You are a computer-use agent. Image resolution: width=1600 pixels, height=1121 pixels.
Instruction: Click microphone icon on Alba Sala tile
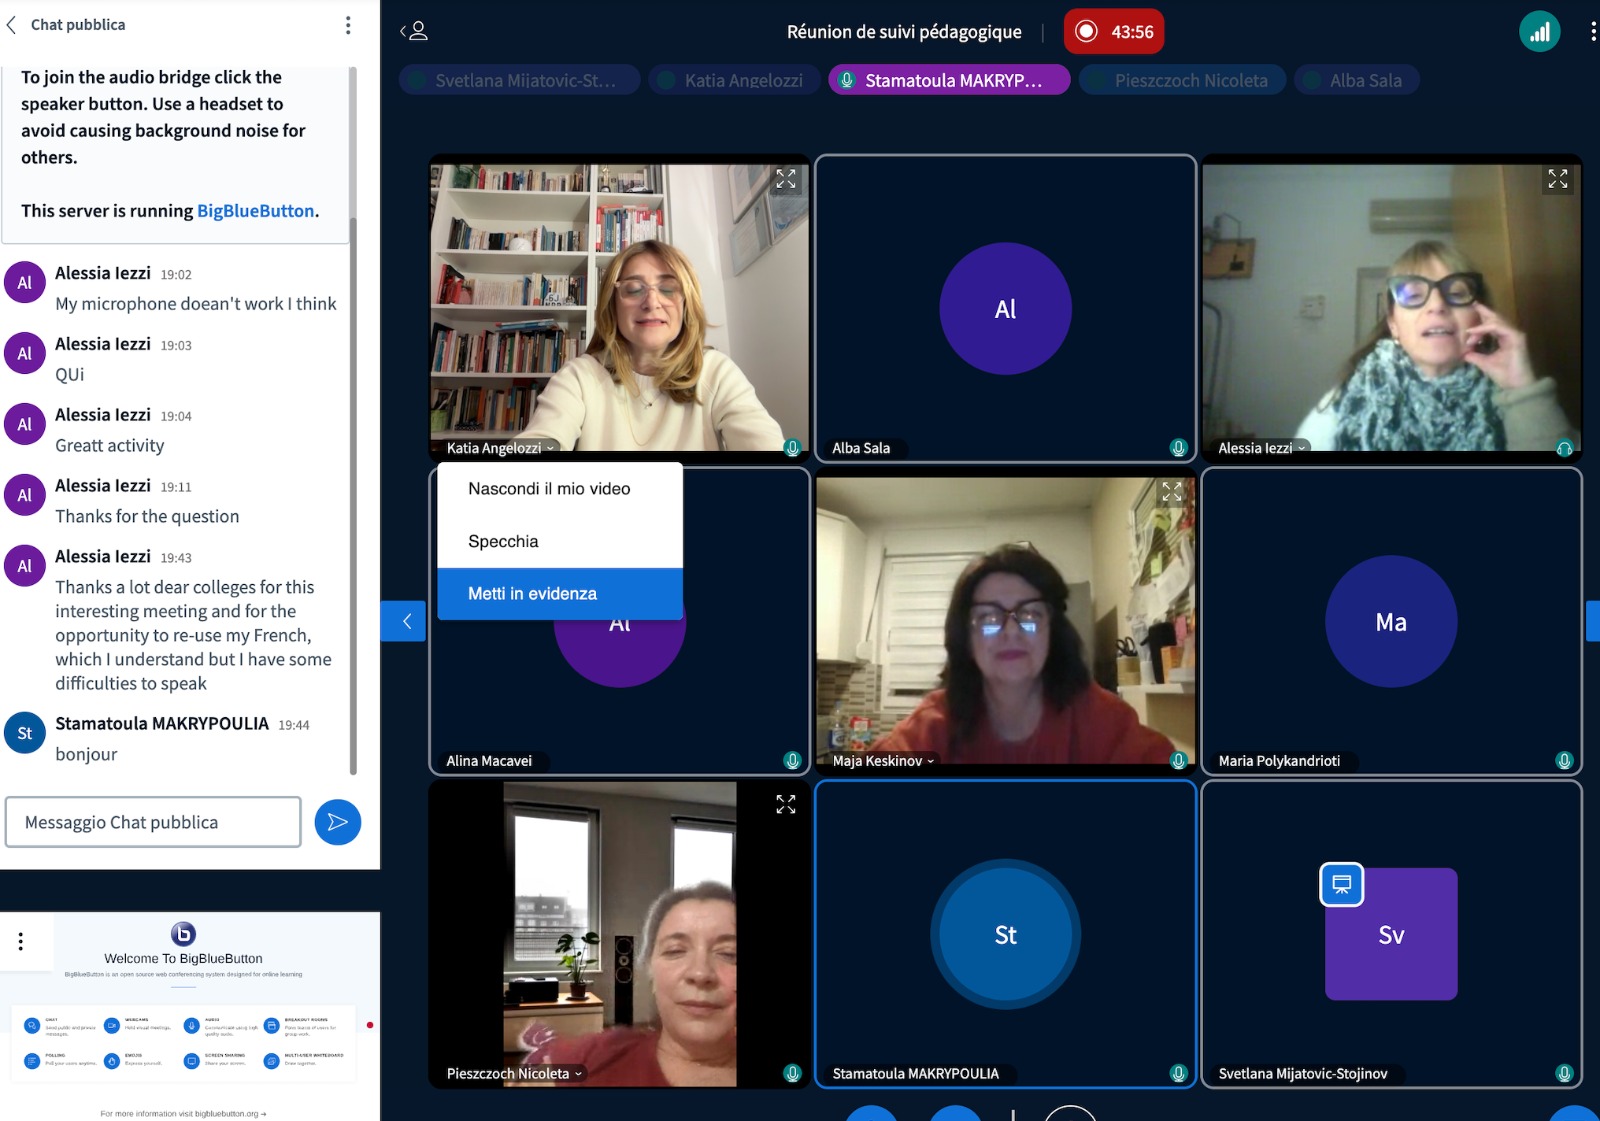[1178, 448]
